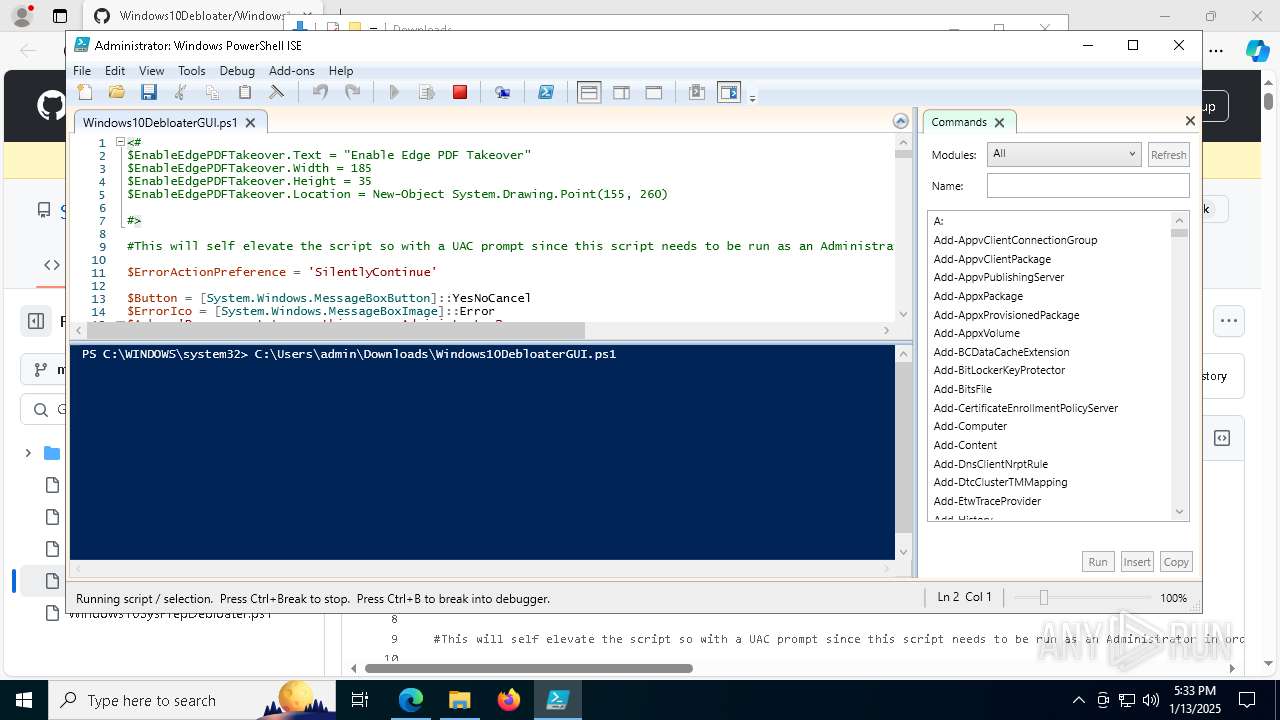The width and height of the screenshot is (1280, 720).
Task: Close the add-on pane with X
Action: click(1190, 121)
